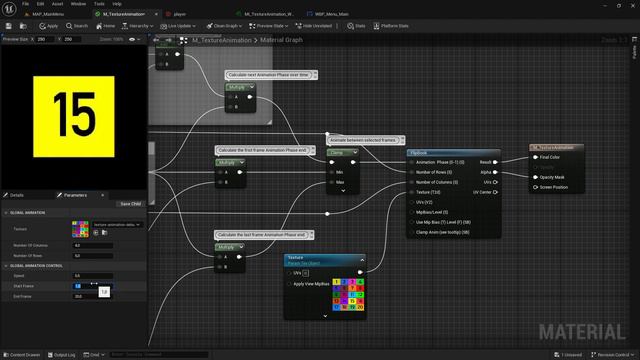Switch to the Details panel tab

[x=16, y=196]
